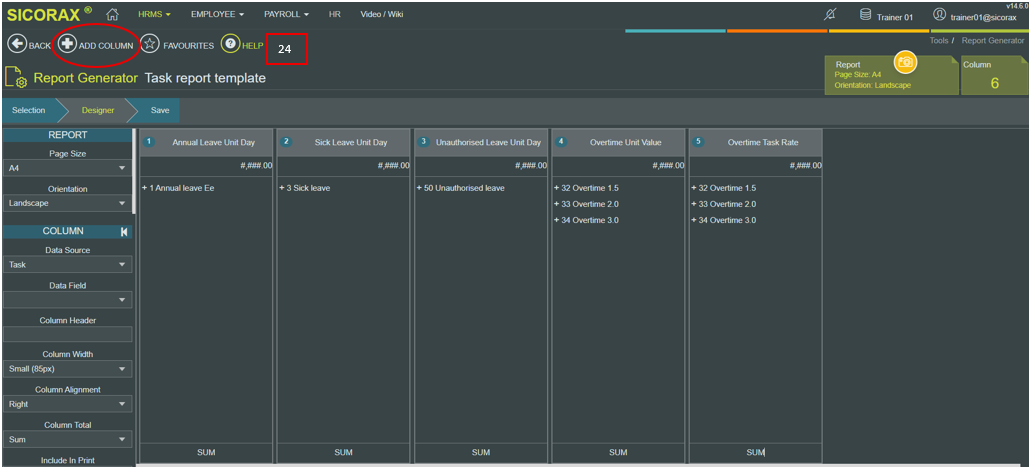Select column number 4 badge
Screen dimensions: 1032x470
point(561,142)
